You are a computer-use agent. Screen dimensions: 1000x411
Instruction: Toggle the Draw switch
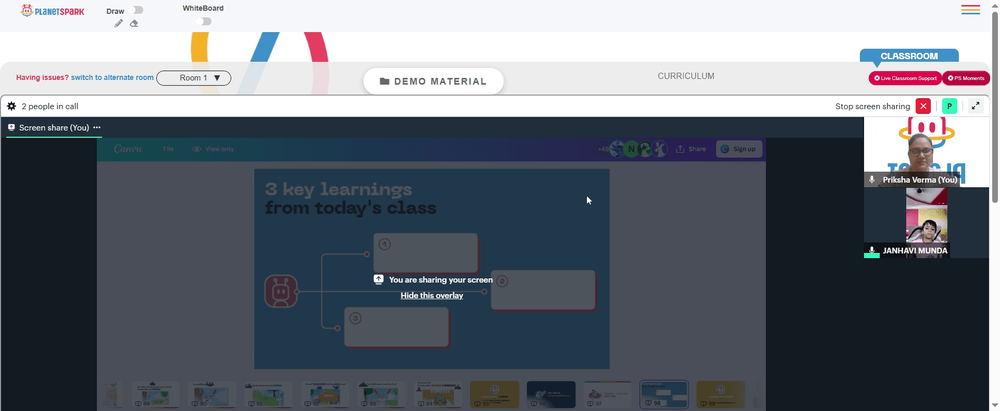point(136,10)
